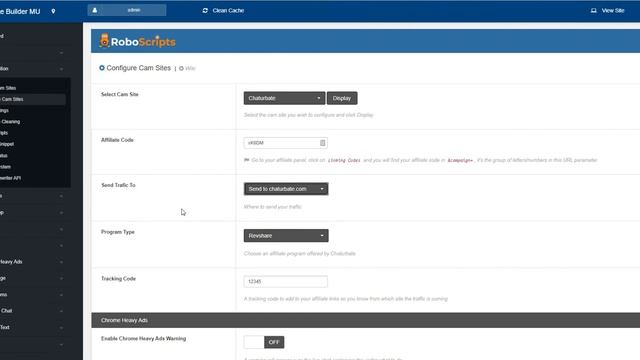Click the View Site monitor icon
This screenshot has height=360, width=640.
[593, 11]
